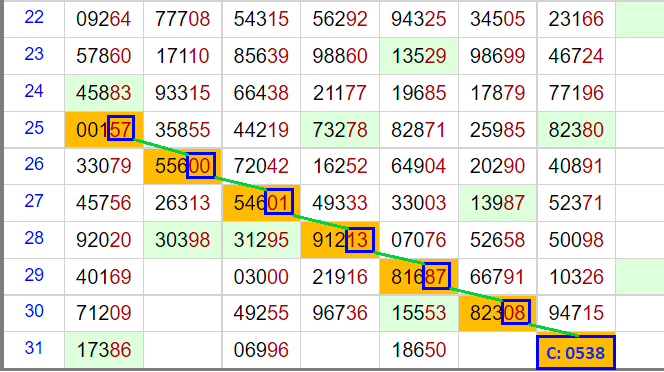Click the orange cell 82308
The width and height of the screenshot is (664, 372).
[x=498, y=313]
